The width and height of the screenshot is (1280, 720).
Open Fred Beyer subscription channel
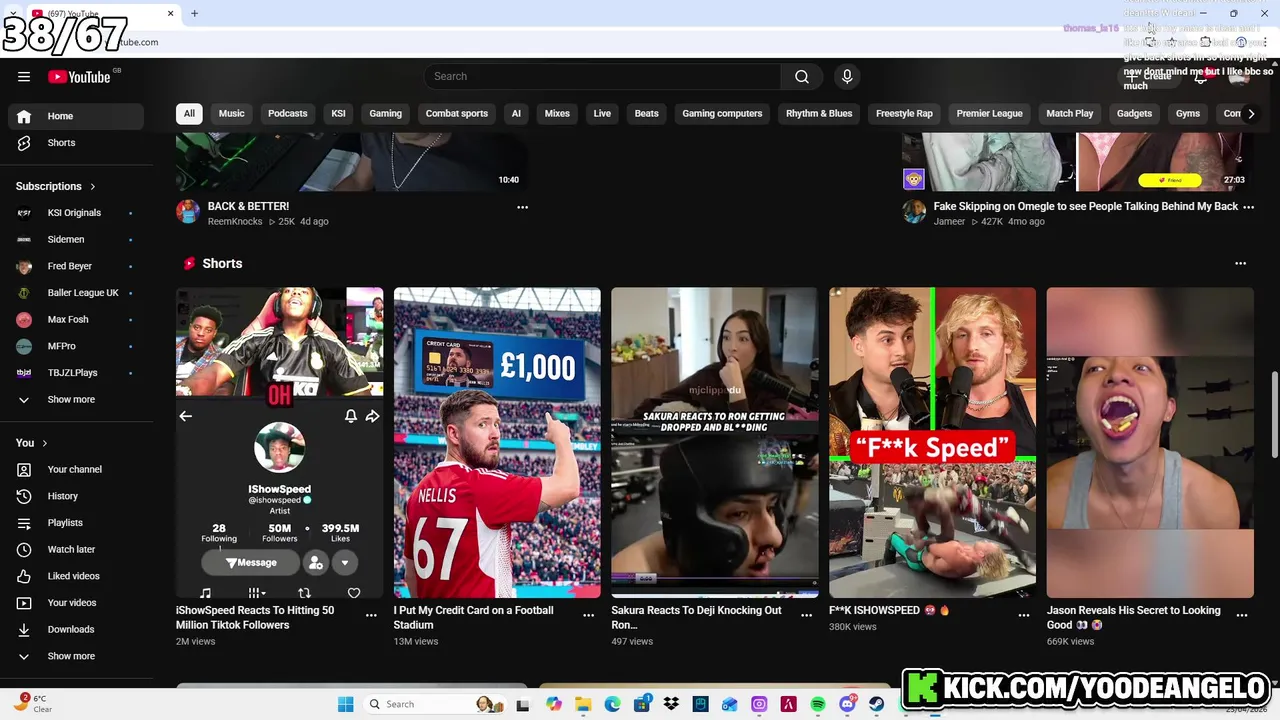point(76,266)
